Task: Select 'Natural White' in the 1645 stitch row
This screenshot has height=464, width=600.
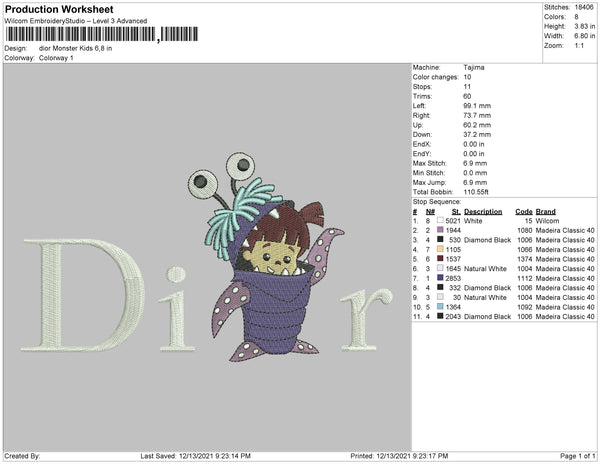Action: 485,269
